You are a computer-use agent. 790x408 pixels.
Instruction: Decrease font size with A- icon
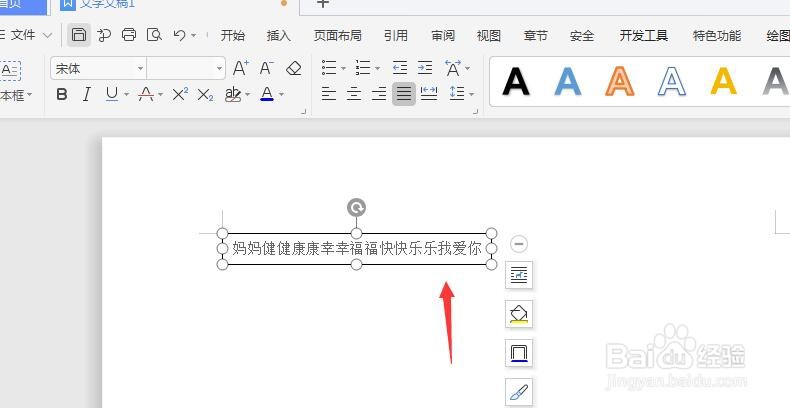coord(267,68)
